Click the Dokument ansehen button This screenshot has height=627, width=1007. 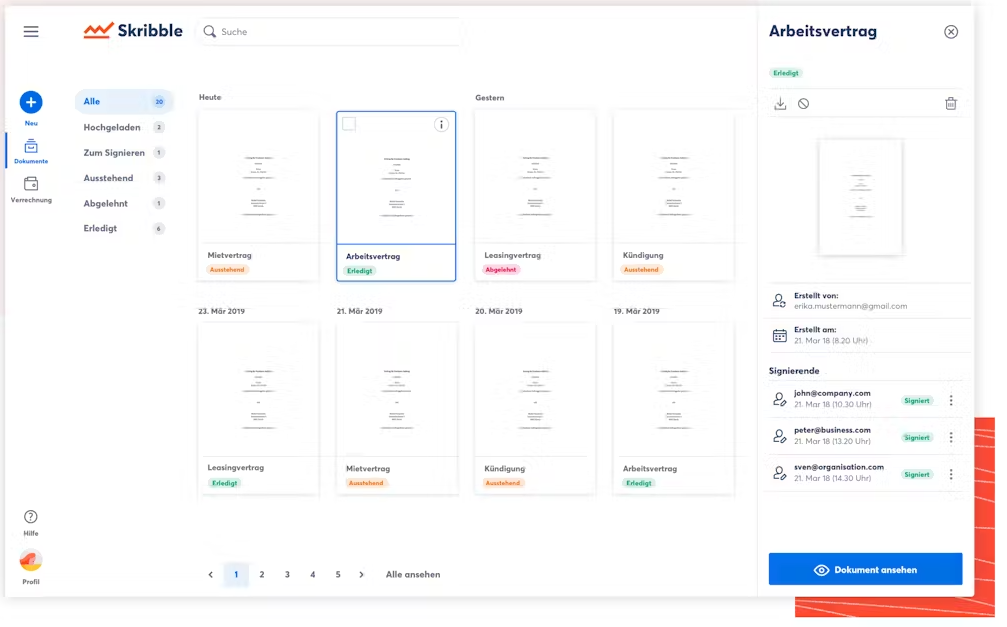point(865,570)
